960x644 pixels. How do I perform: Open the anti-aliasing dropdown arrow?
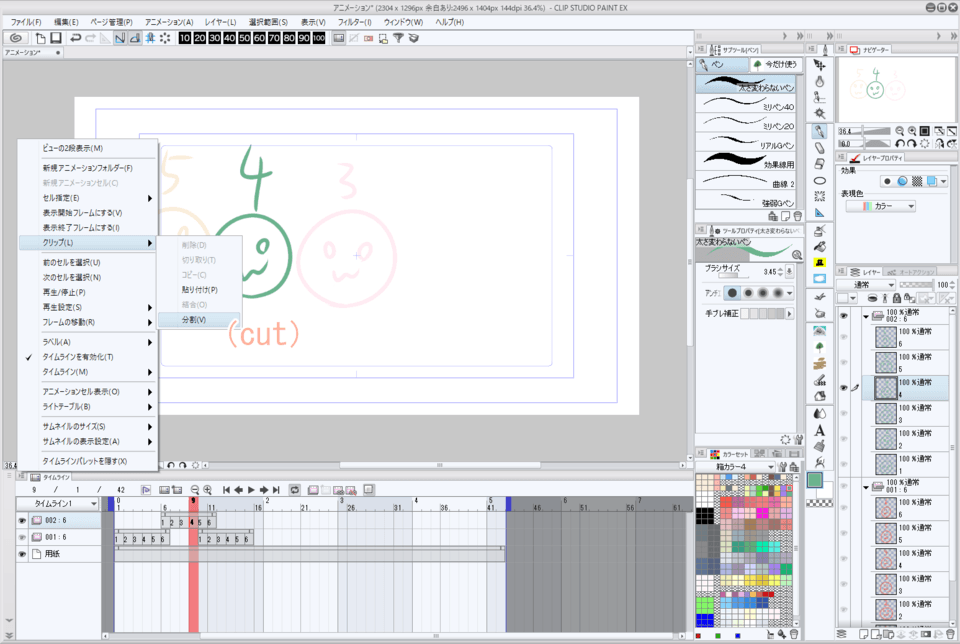coord(789,293)
